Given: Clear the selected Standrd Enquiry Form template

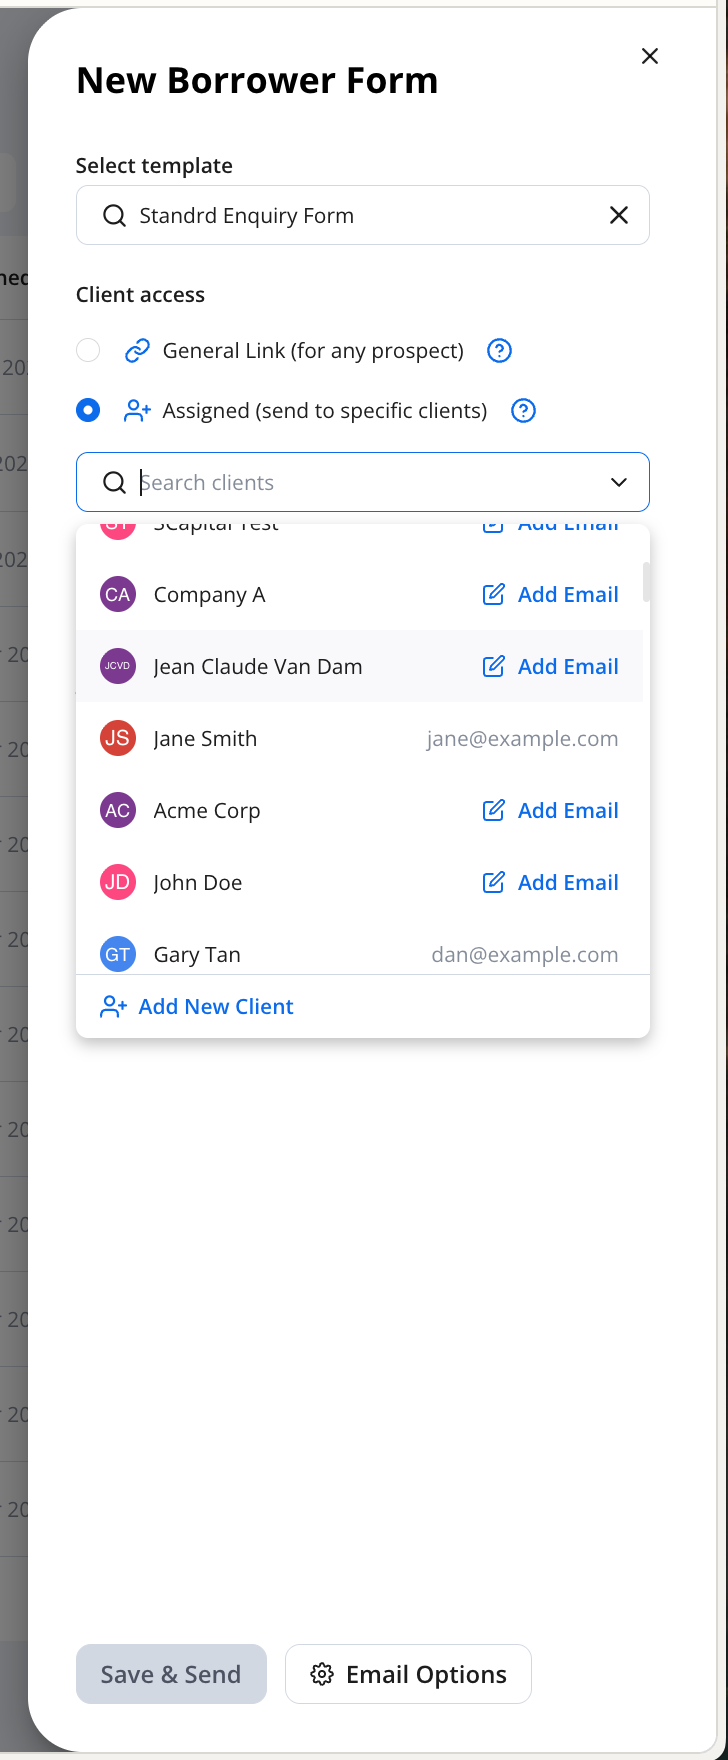Looking at the screenshot, I should click(619, 215).
